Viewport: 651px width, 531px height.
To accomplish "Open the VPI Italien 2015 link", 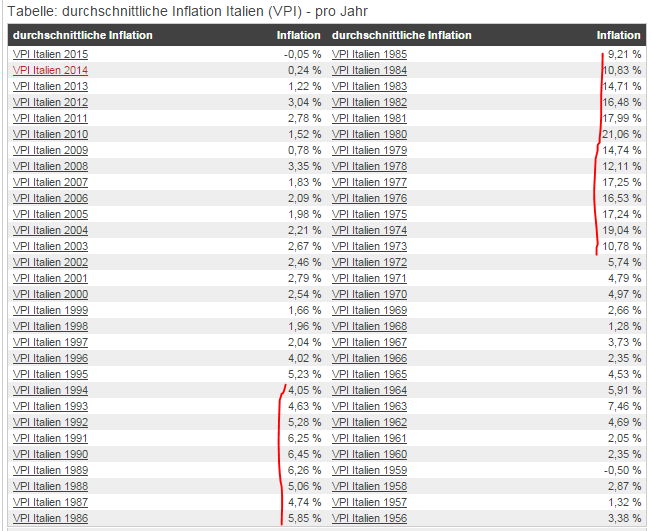I will tap(50, 54).
